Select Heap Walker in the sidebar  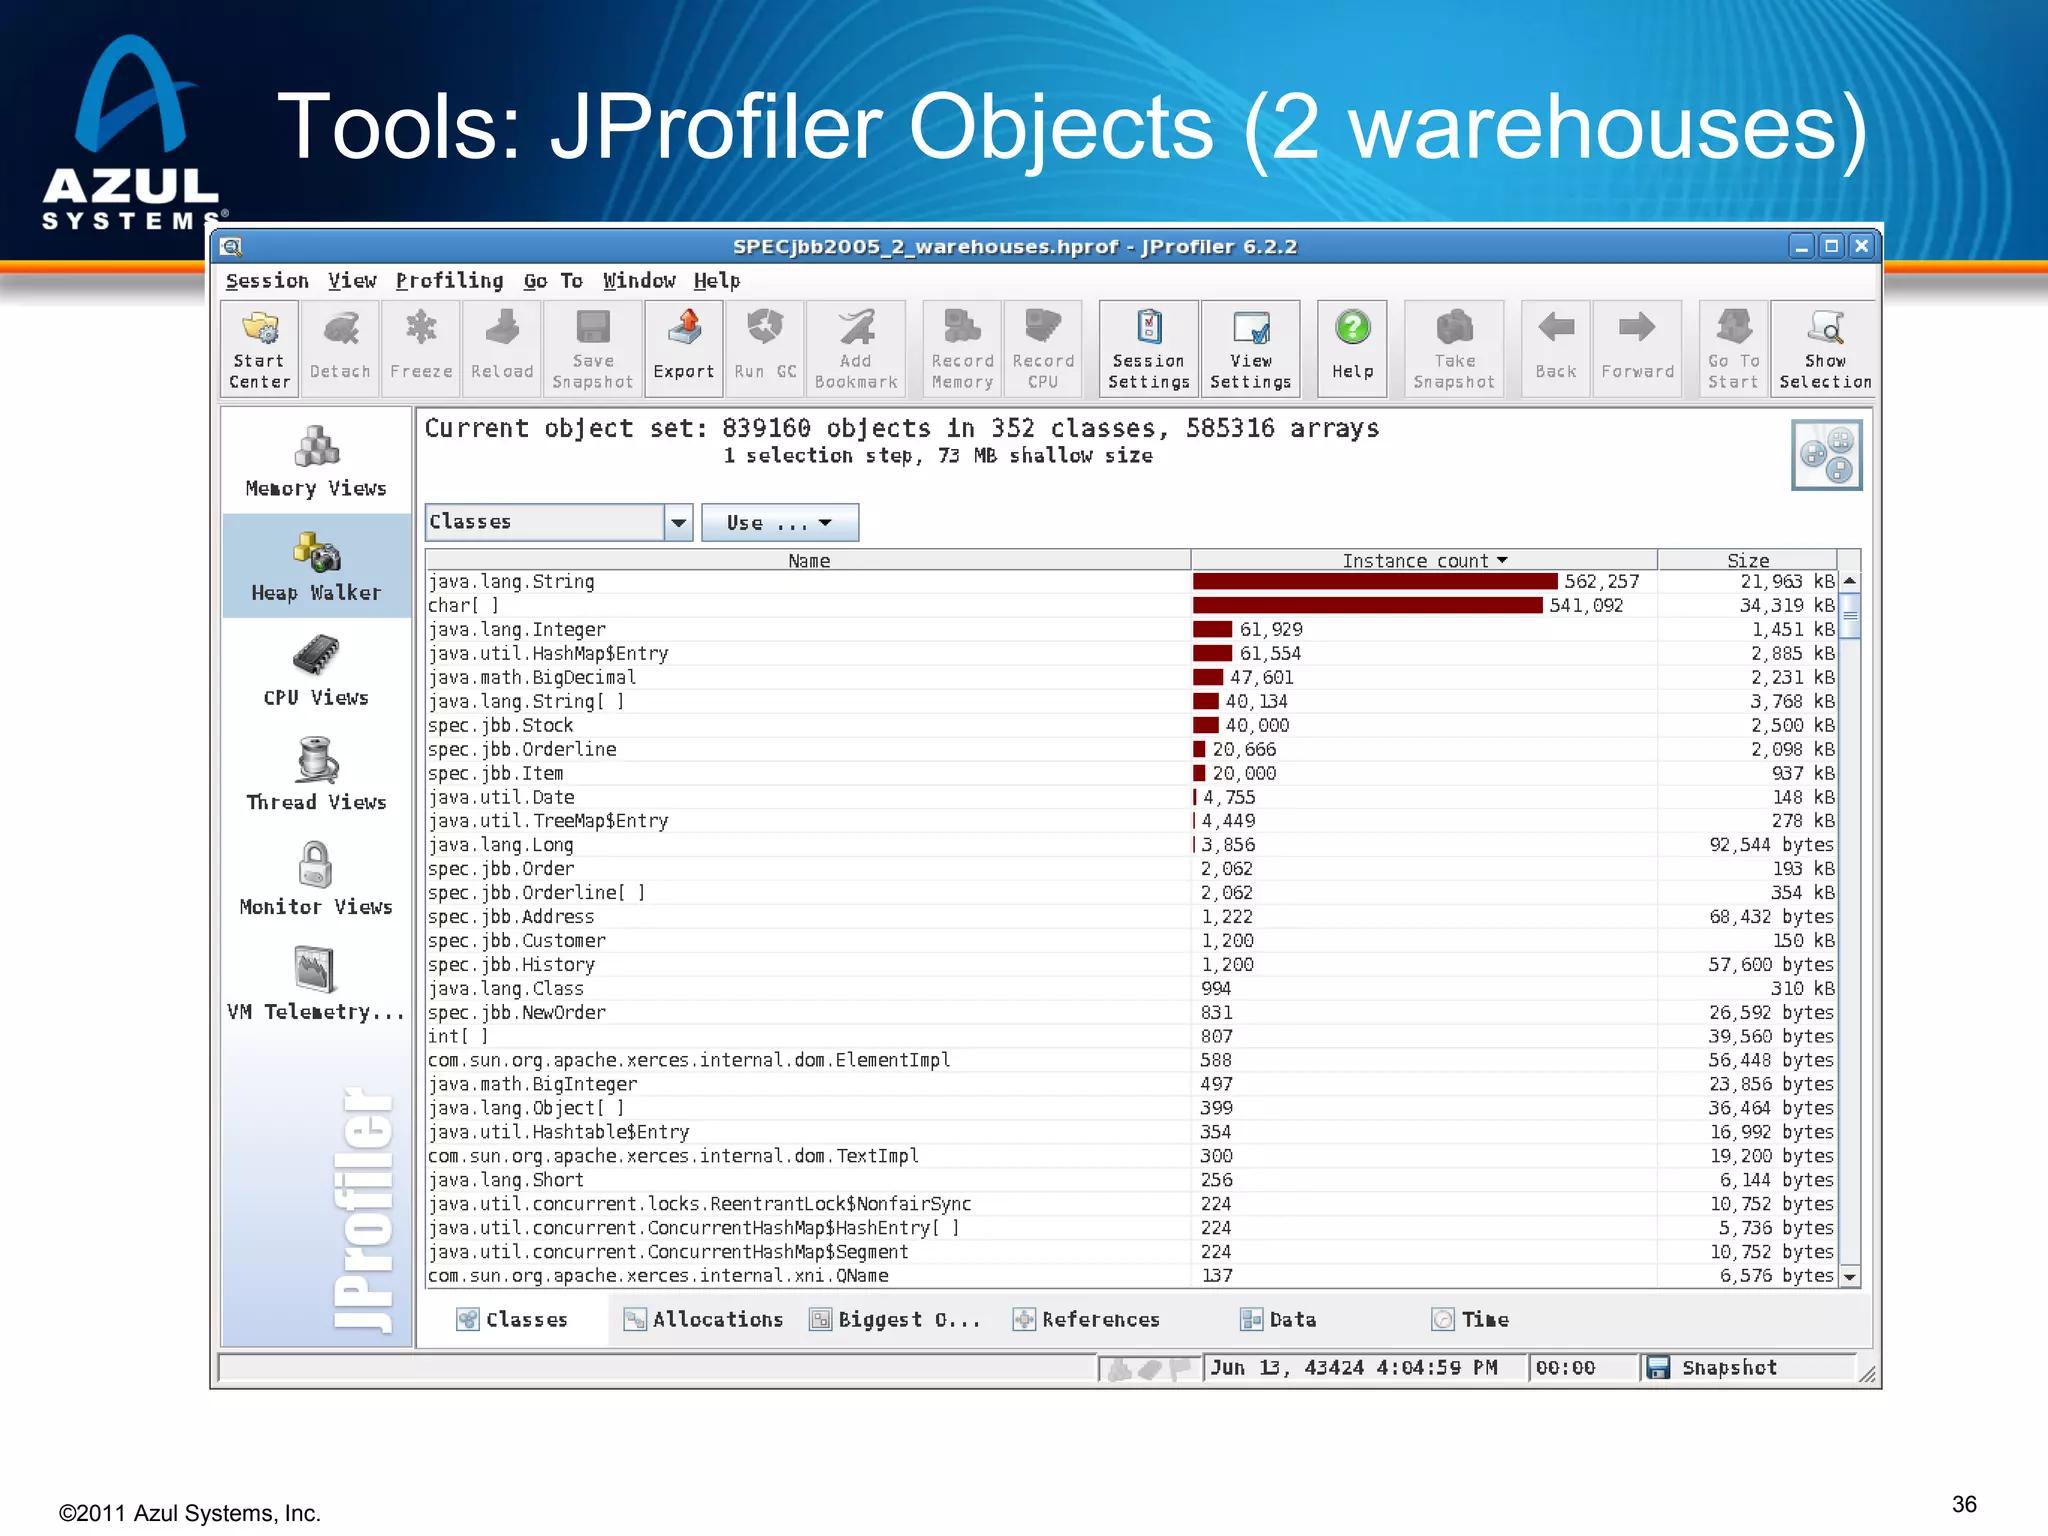316,566
